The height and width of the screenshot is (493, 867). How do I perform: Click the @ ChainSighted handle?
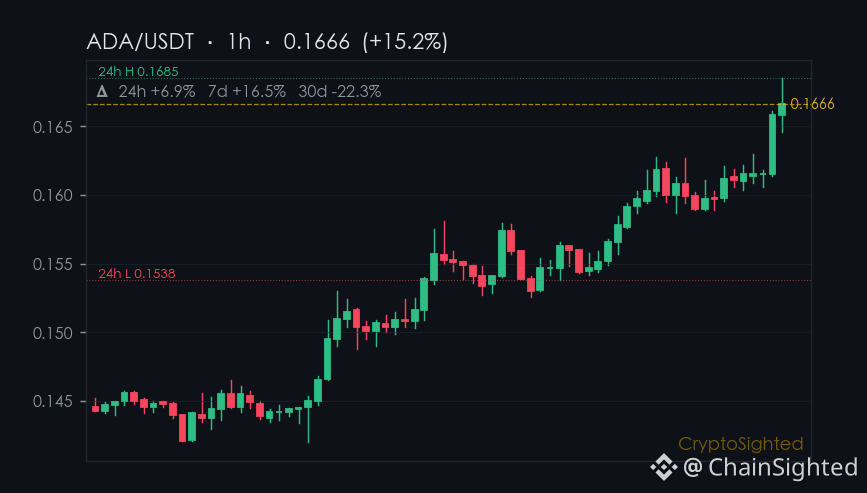click(x=771, y=468)
